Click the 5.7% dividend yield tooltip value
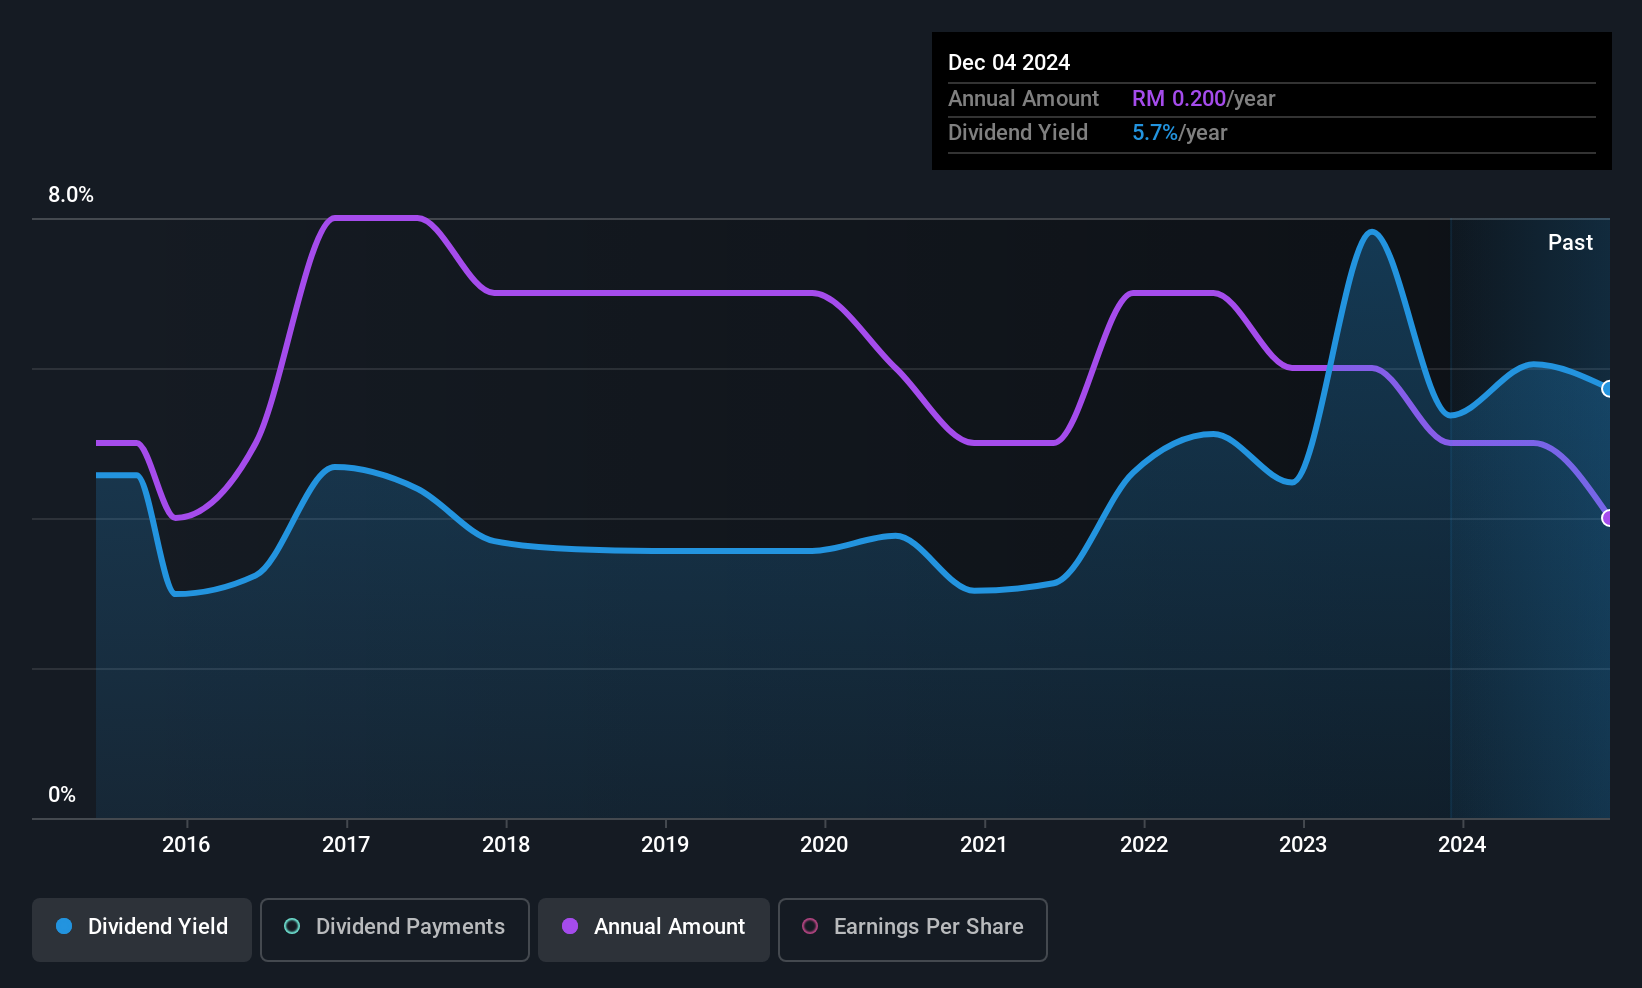 click(1155, 132)
